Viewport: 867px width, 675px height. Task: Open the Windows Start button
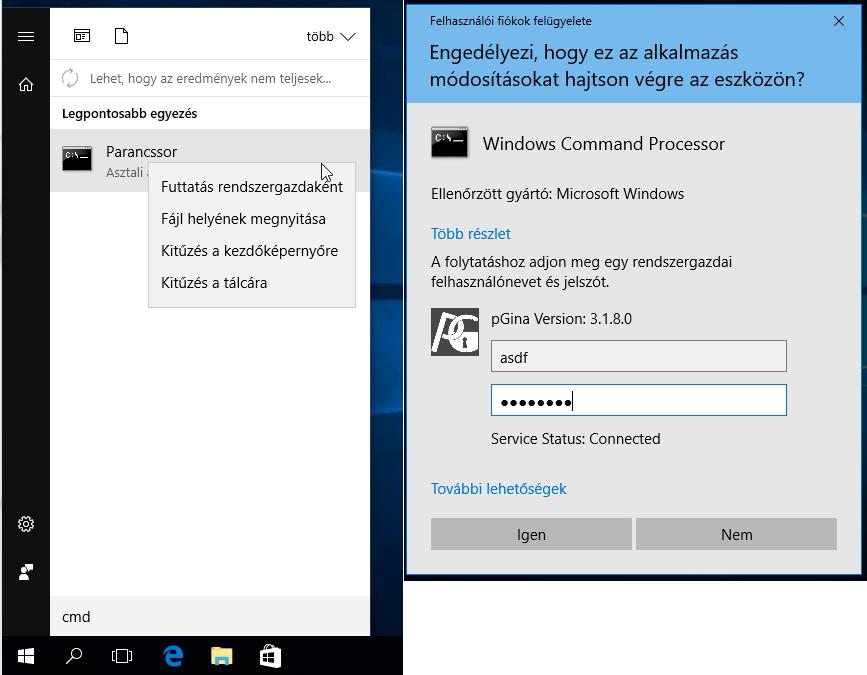[x=26, y=656]
